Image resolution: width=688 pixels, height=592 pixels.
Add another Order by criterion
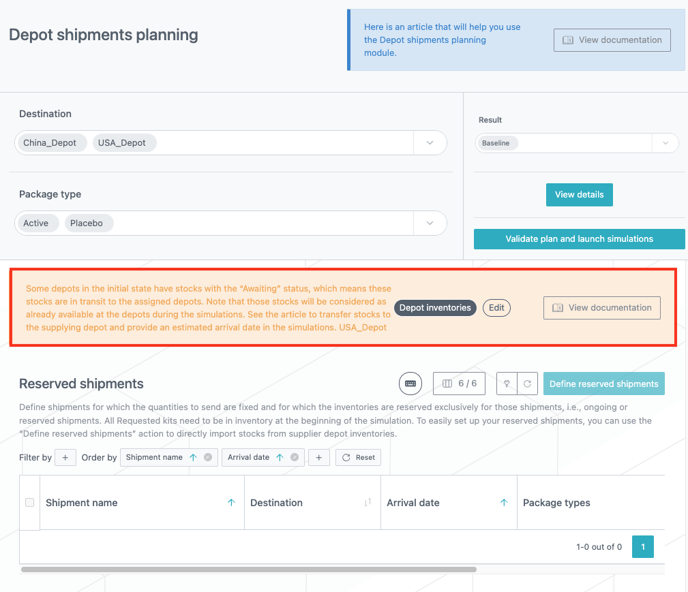pos(318,457)
